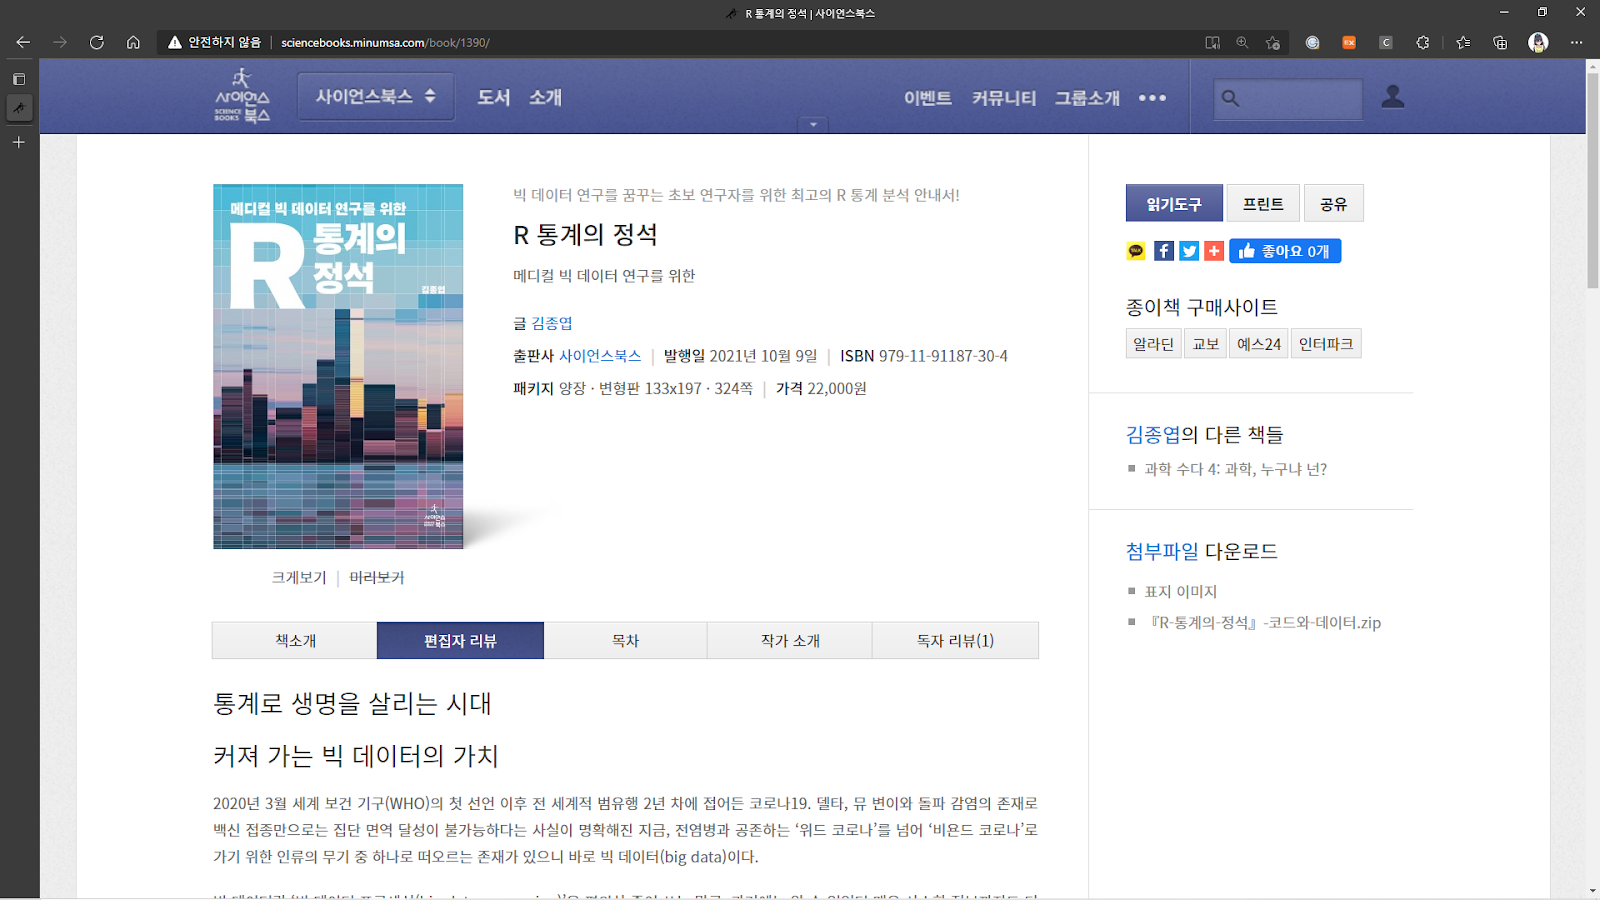Buy the book at 알라딘
Image resolution: width=1600 pixels, height=900 pixels.
pyautogui.click(x=1153, y=343)
